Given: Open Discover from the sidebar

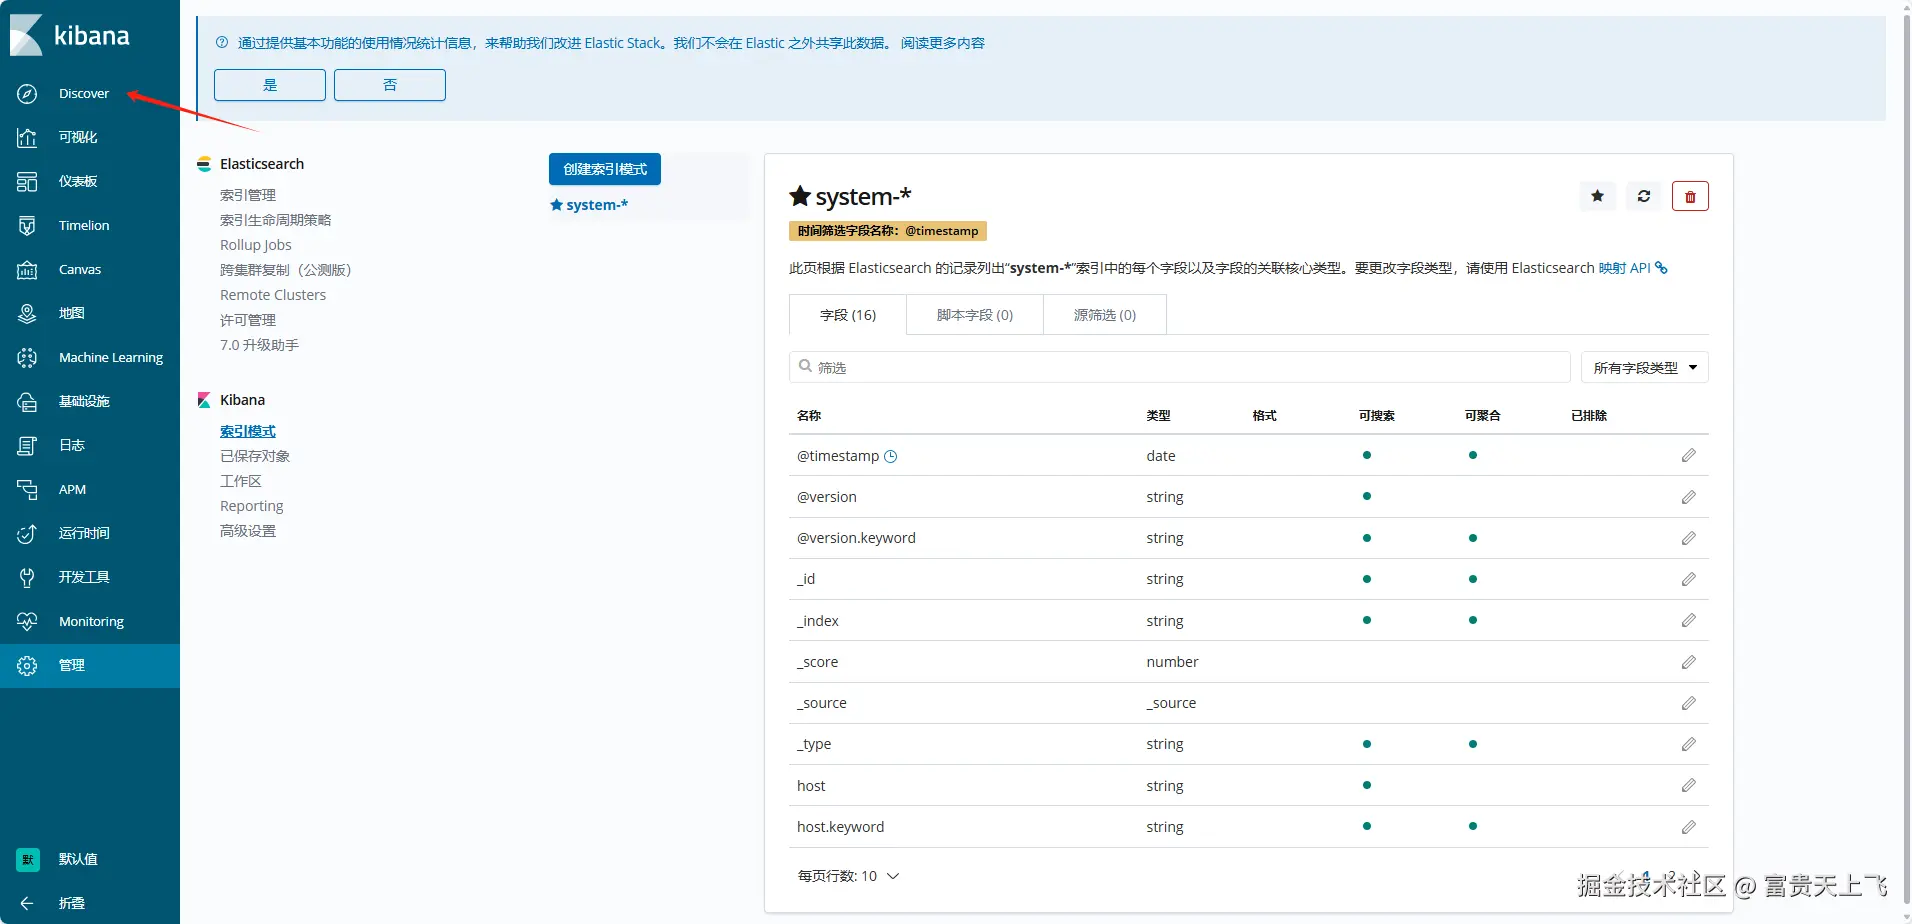Looking at the screenshot, I should coord(84,93).
